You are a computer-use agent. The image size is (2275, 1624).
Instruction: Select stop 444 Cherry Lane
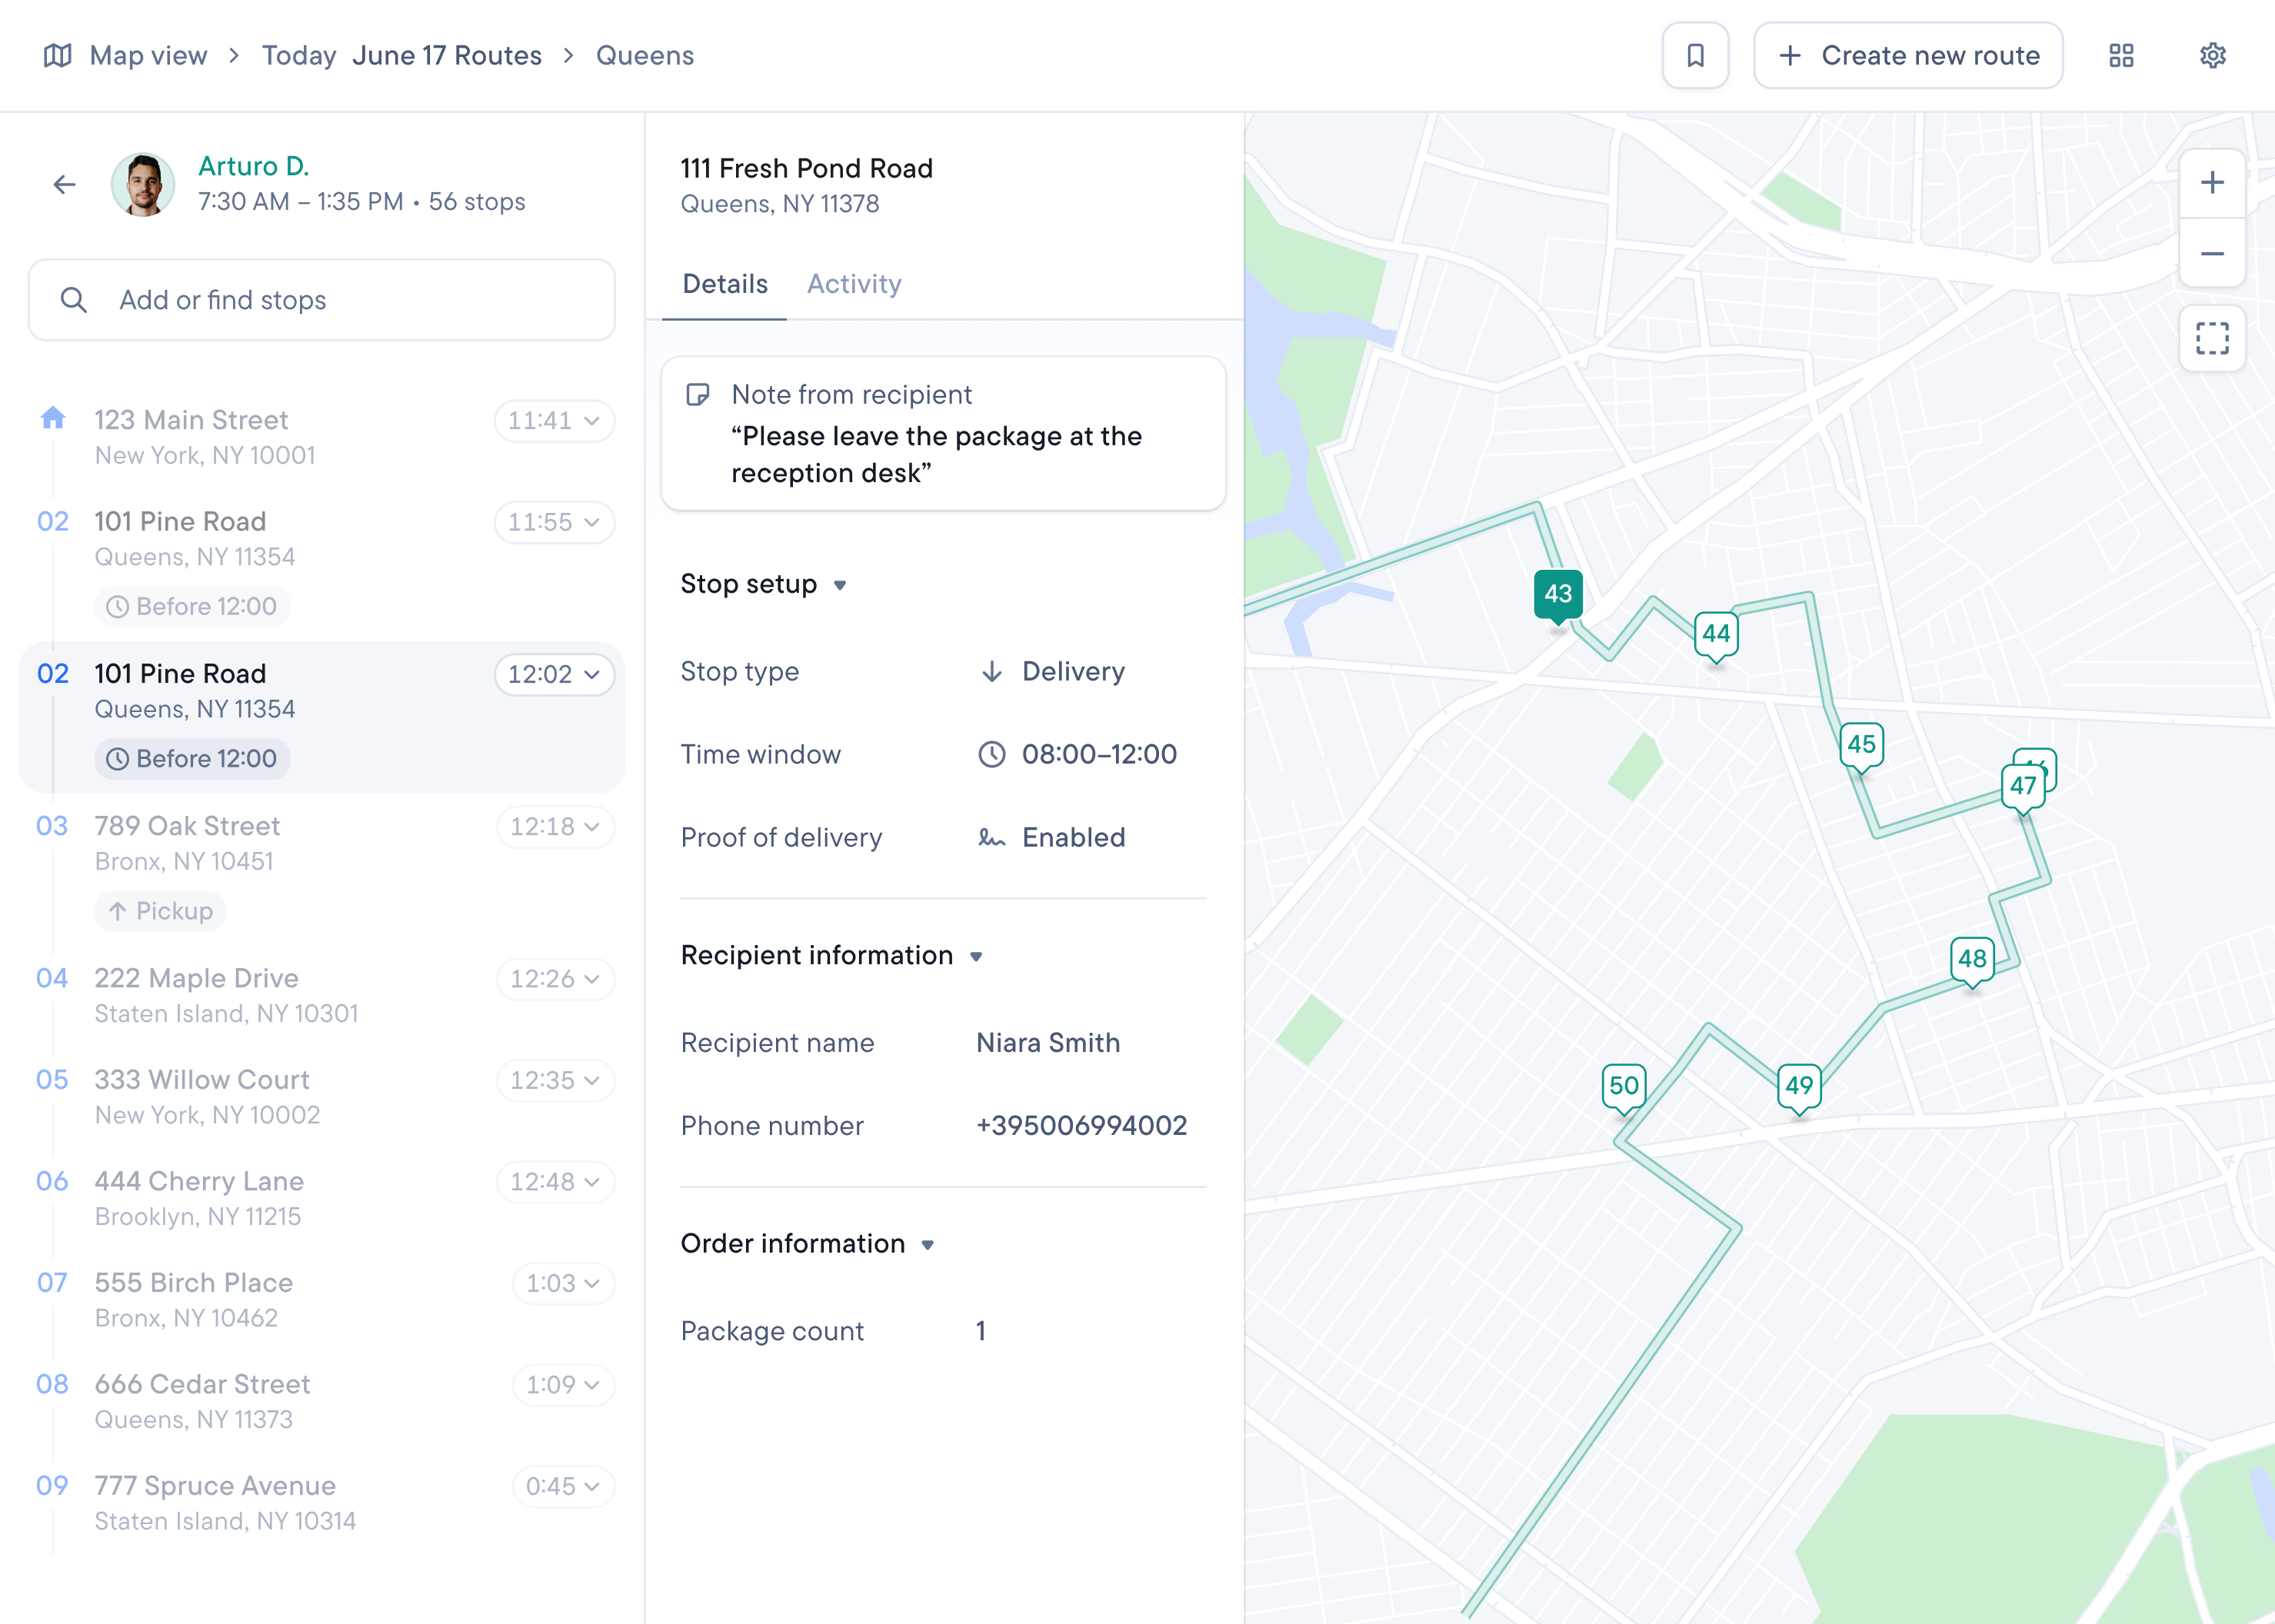[x=322, y=1198]
